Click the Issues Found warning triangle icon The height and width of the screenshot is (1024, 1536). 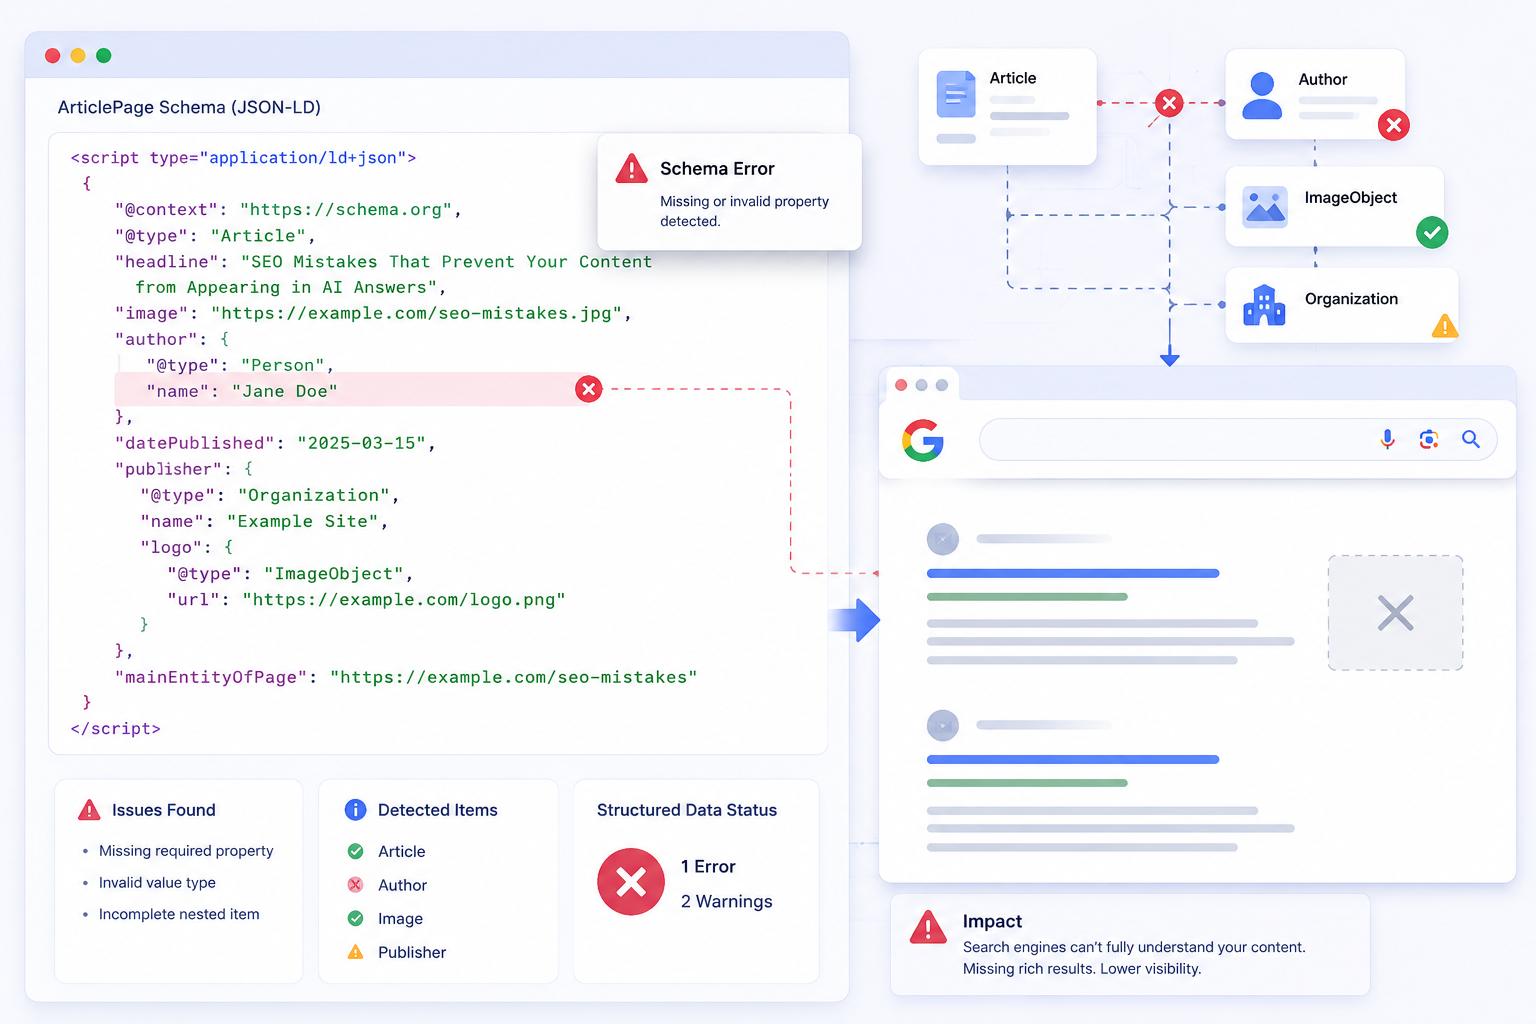(89, 810)
